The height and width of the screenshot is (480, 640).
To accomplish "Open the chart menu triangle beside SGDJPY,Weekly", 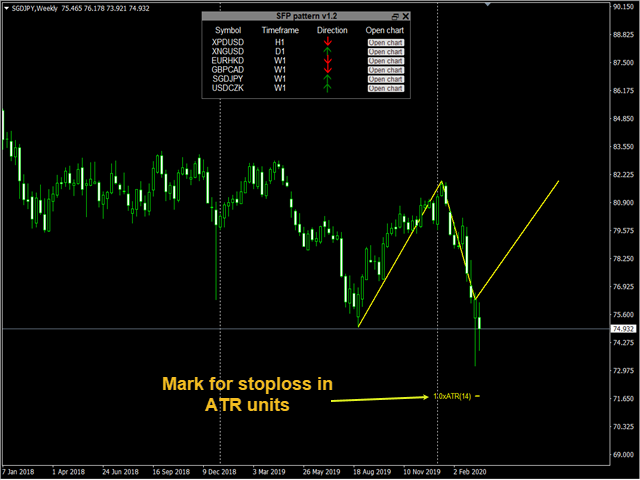I will pos(6,8).
